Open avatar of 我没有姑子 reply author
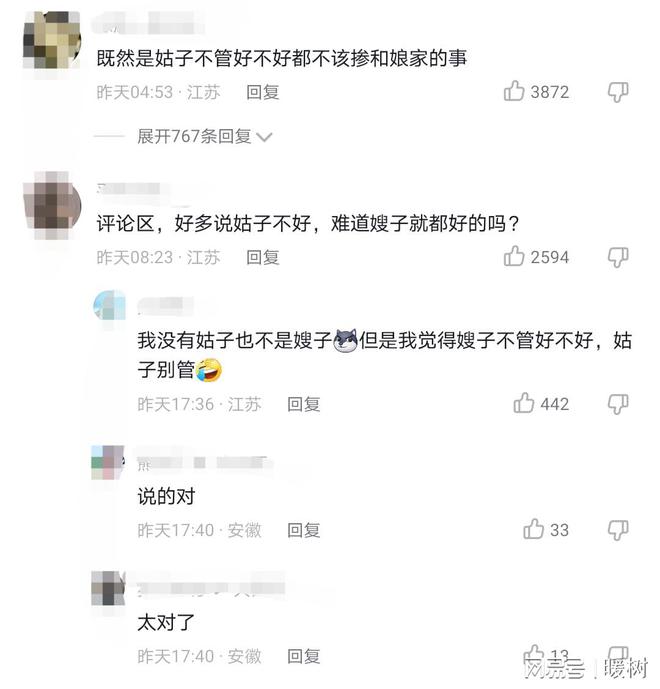The image size is (660, 689). tap(109, 305)
